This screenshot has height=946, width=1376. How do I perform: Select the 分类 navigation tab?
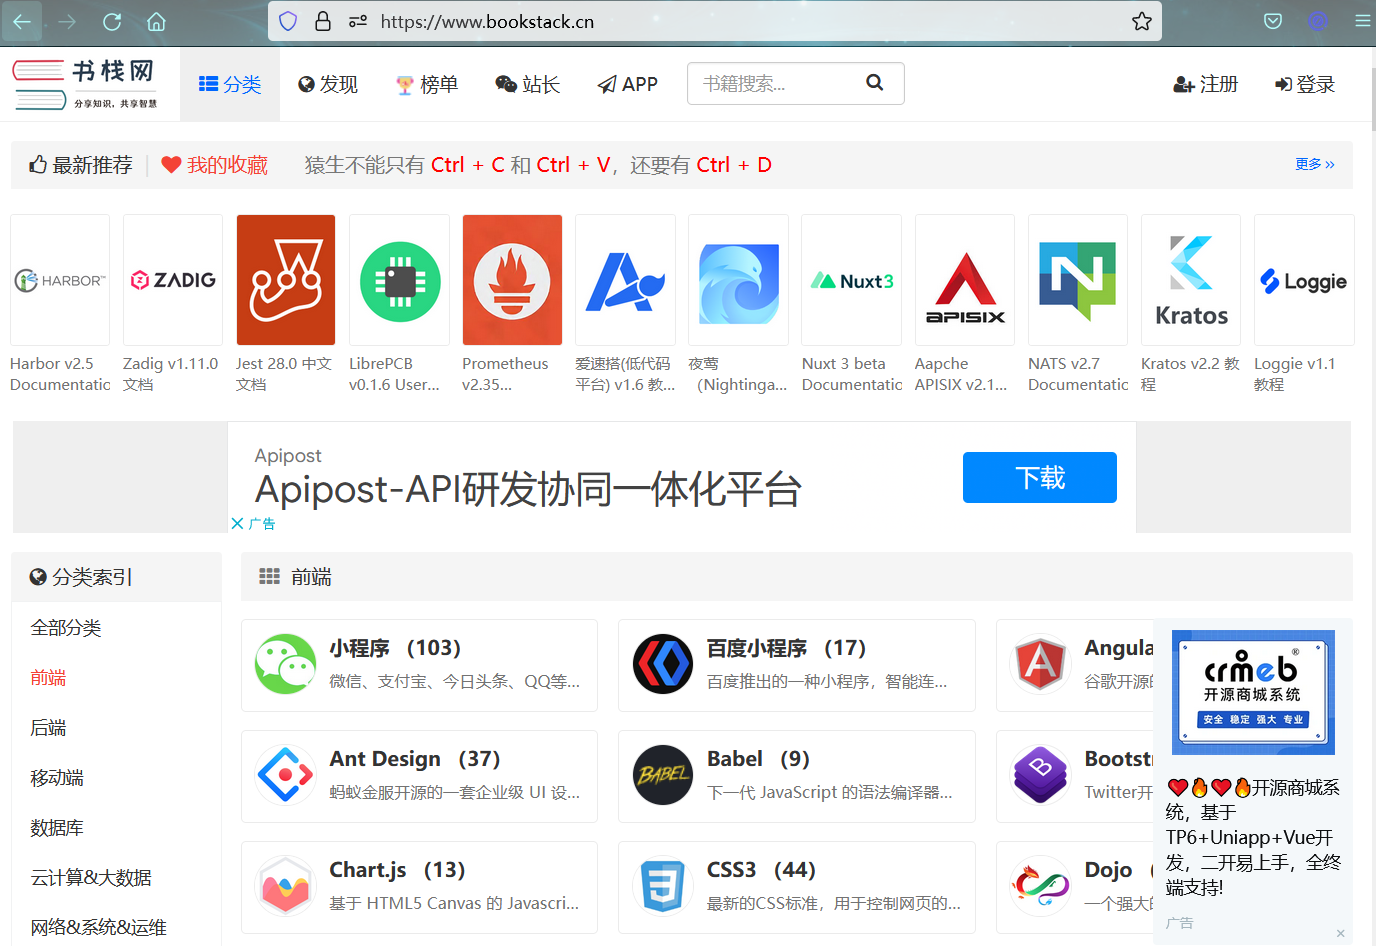(x=230, y=84)
